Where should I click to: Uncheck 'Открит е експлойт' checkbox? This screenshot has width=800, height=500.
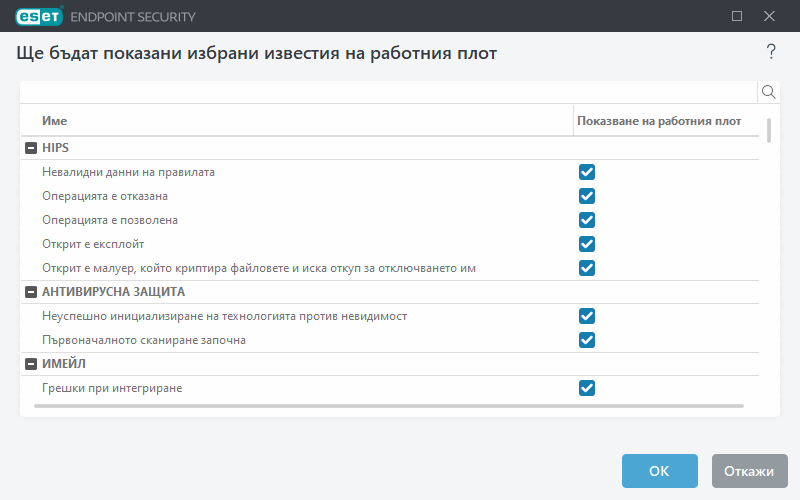(x=587, y=244)
